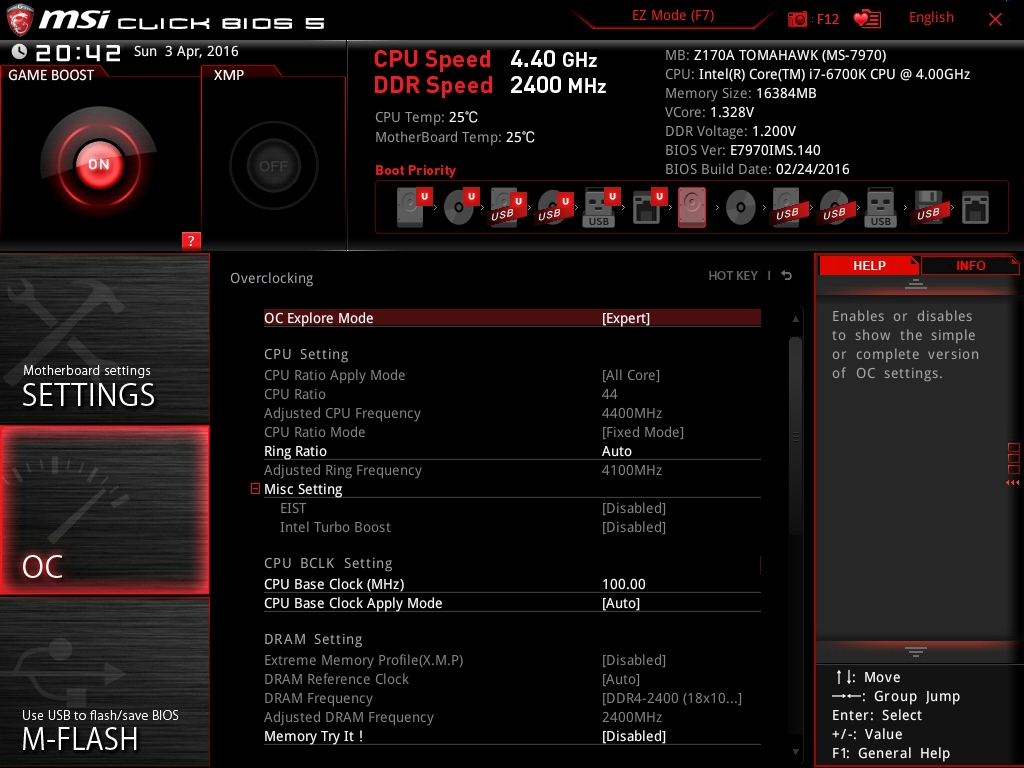1024x768 pixels.
Task: Click the GAME BOOST tab label
Action: 51,75
